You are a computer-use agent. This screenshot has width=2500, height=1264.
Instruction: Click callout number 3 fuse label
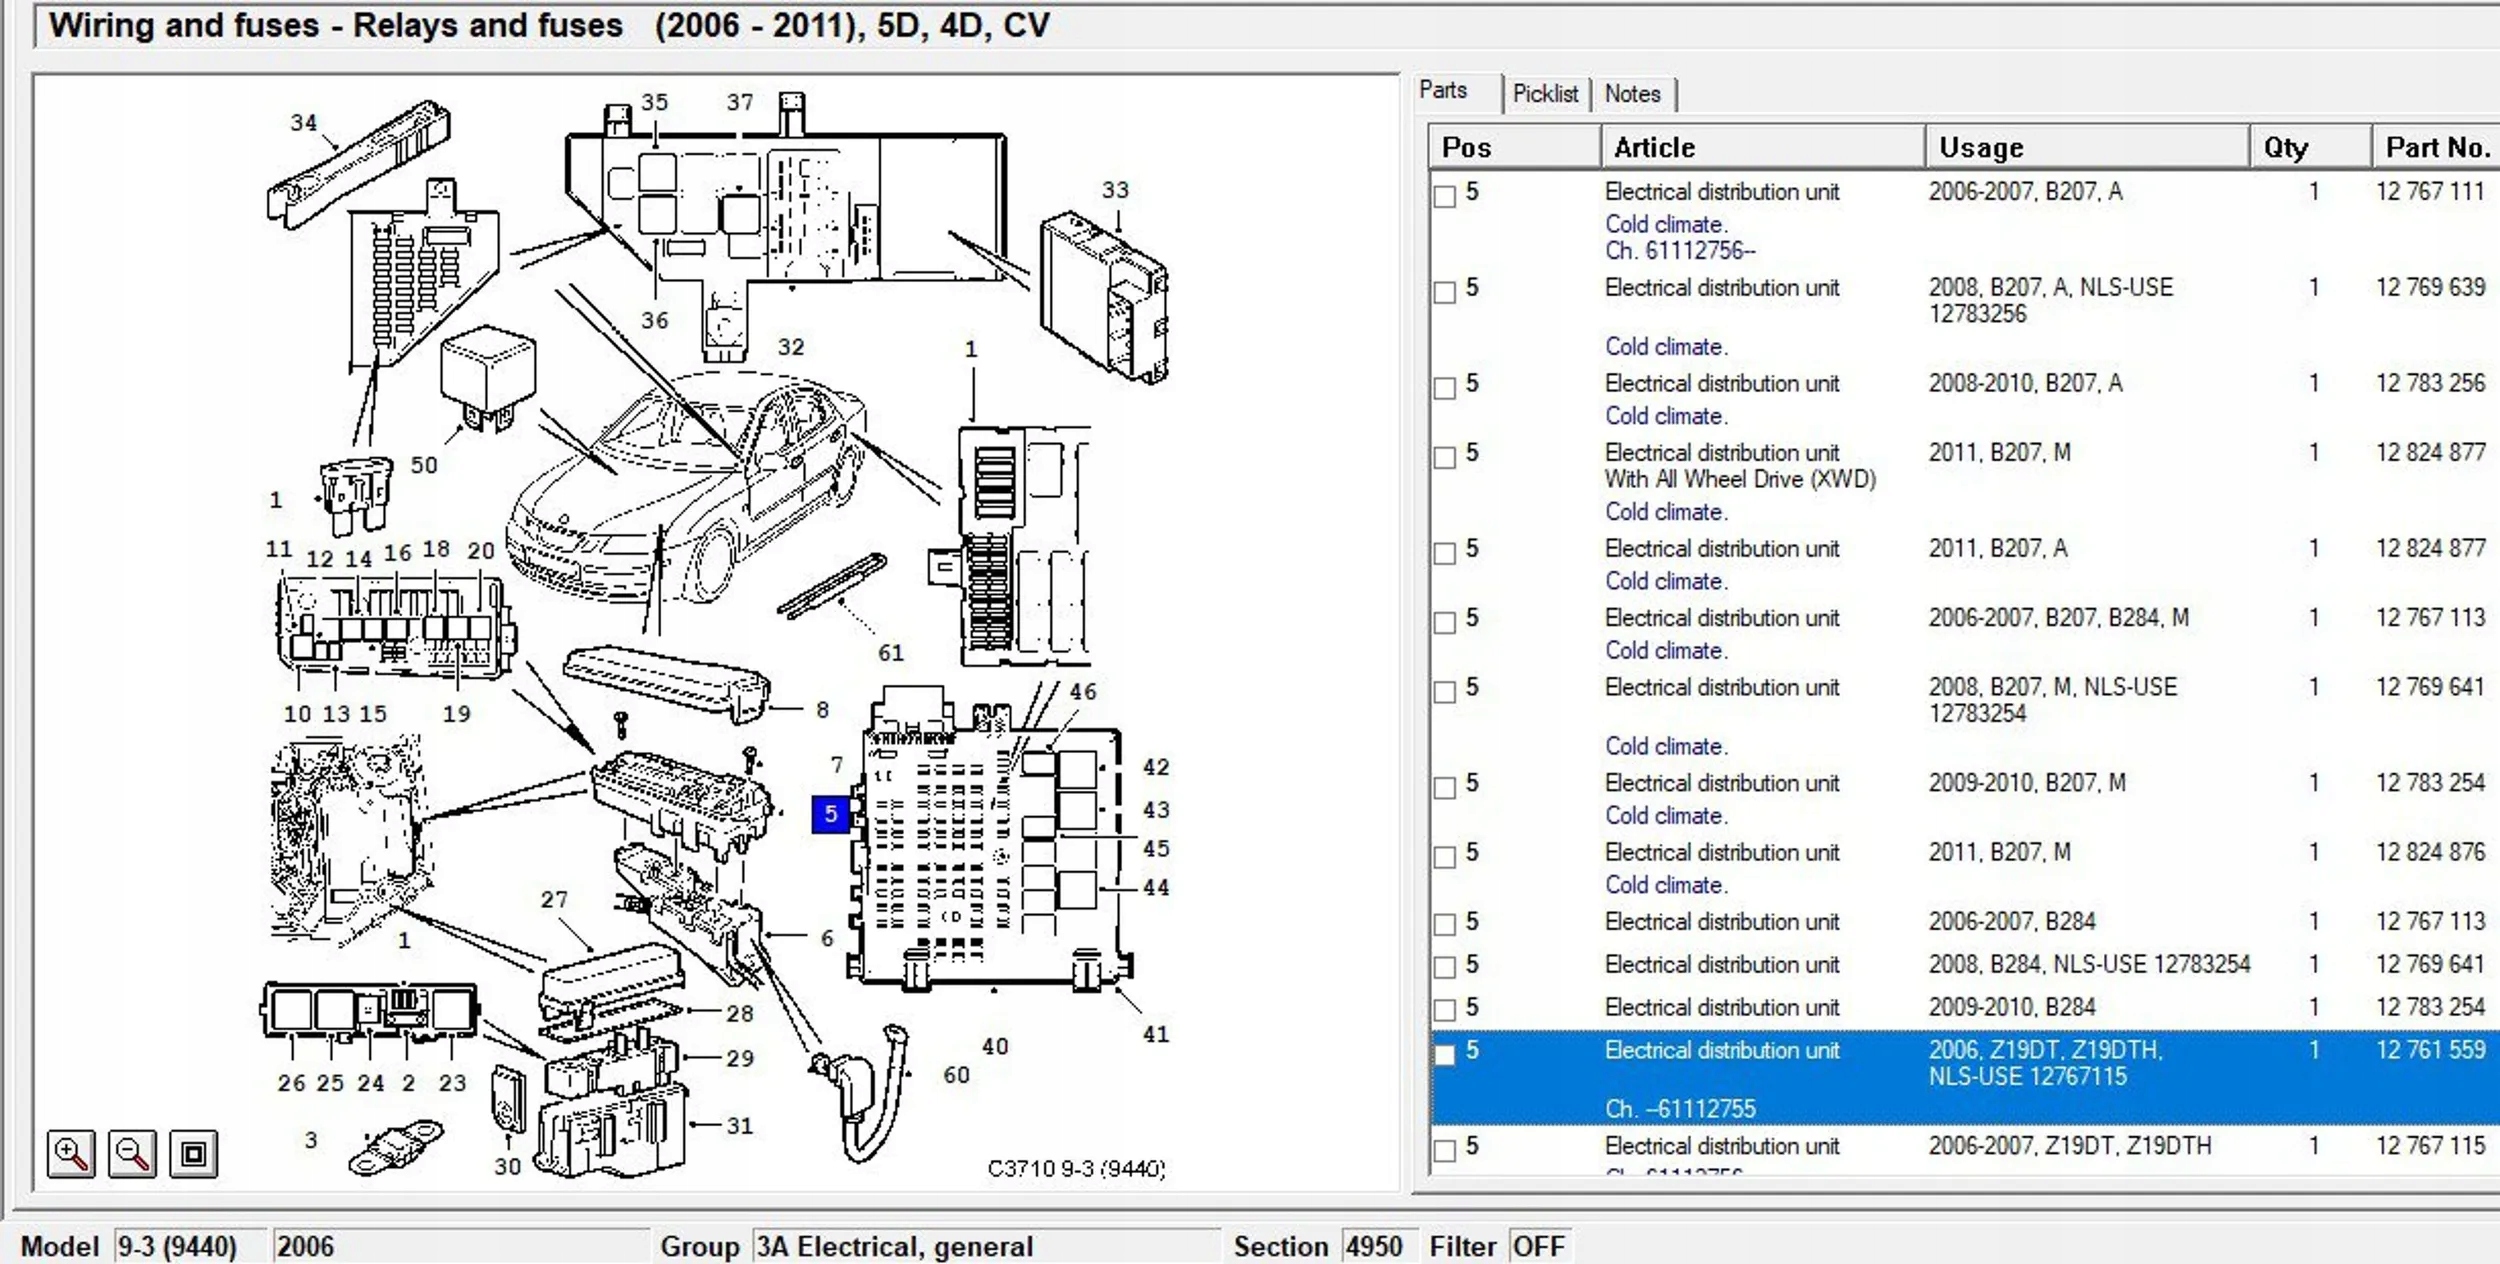click(x=311, y=1140)
